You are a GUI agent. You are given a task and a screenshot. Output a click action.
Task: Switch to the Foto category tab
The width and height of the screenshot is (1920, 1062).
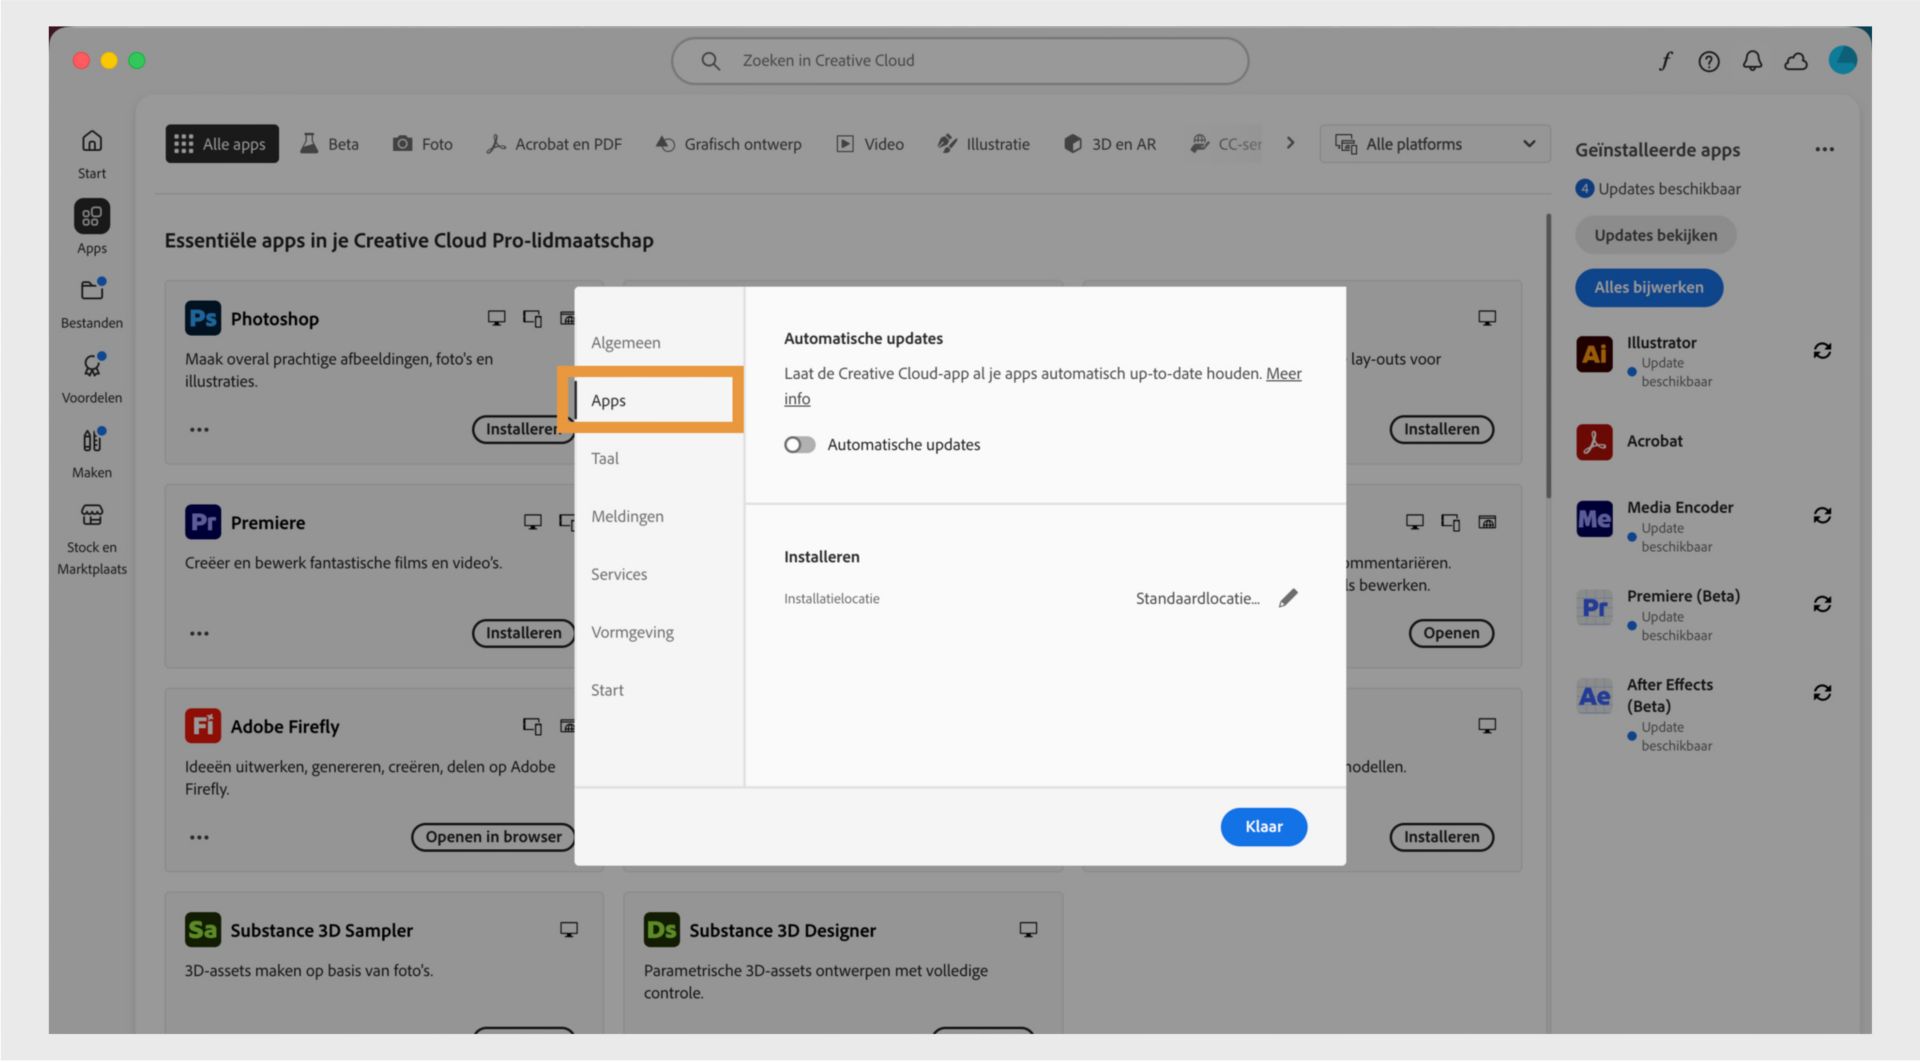tap(422, 144)
